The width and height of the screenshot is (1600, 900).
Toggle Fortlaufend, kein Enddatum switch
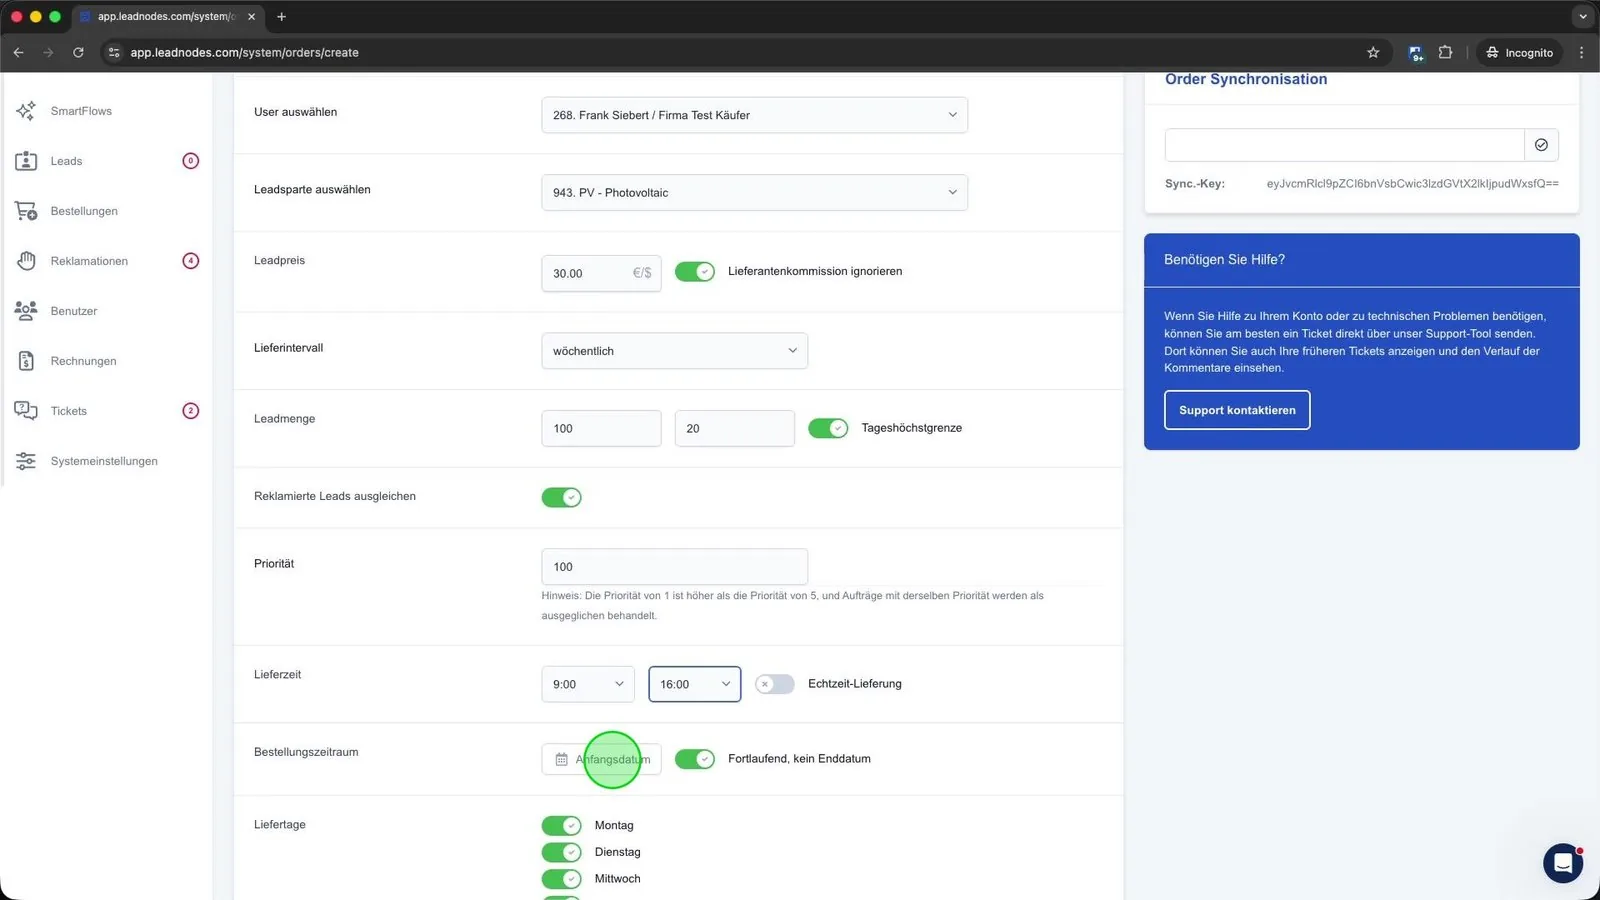[695, 759]
